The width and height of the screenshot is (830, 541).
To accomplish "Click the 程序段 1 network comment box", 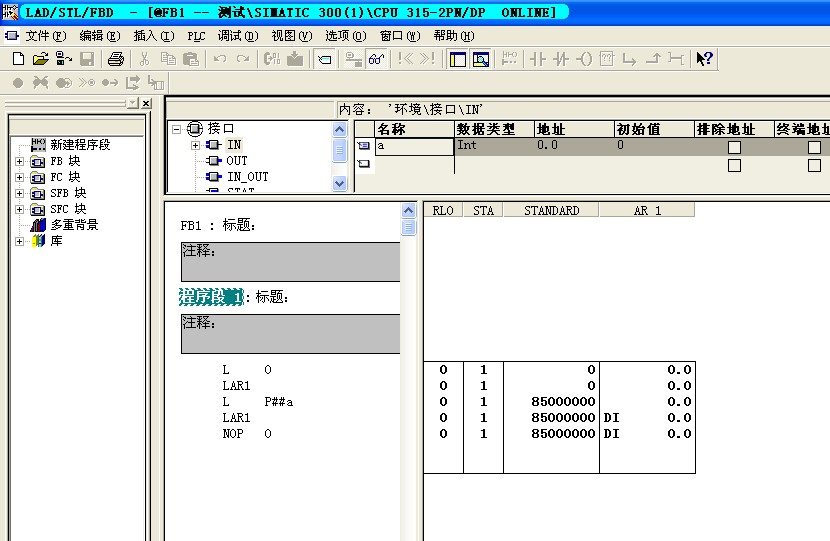I will click(x=291, y=333).
